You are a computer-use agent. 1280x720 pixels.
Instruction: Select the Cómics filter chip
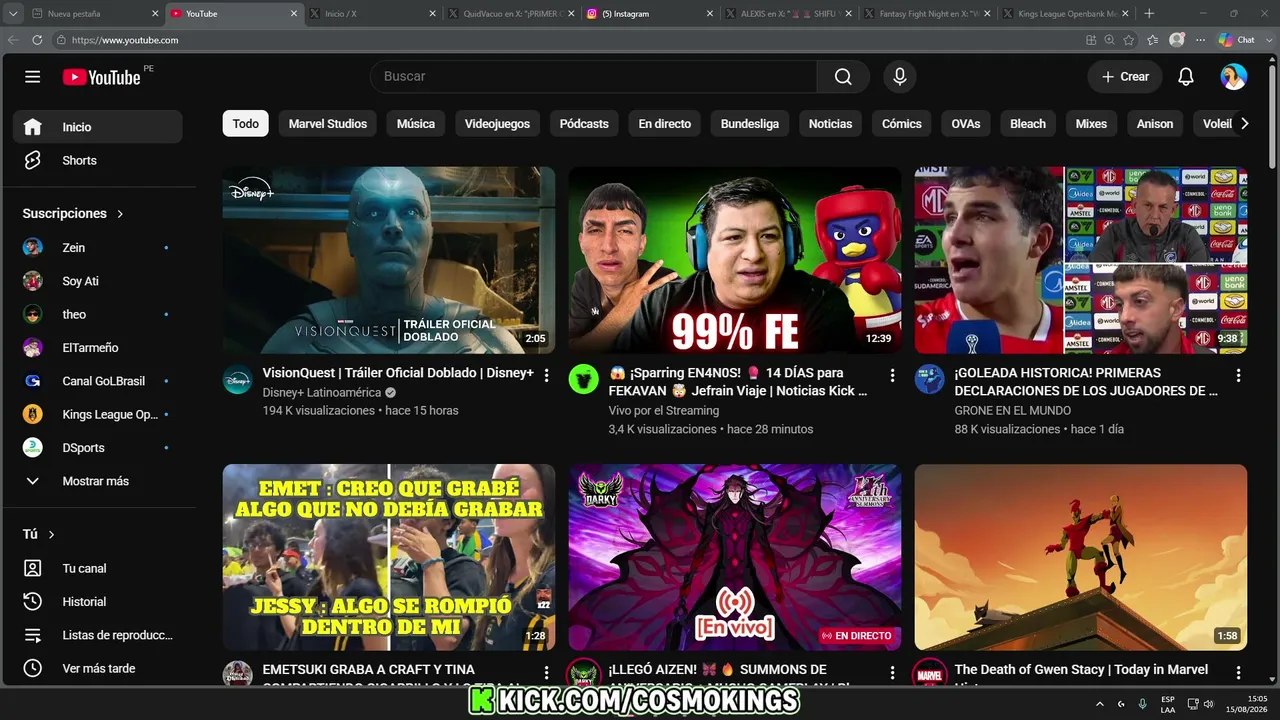click(x=902, y=124)
